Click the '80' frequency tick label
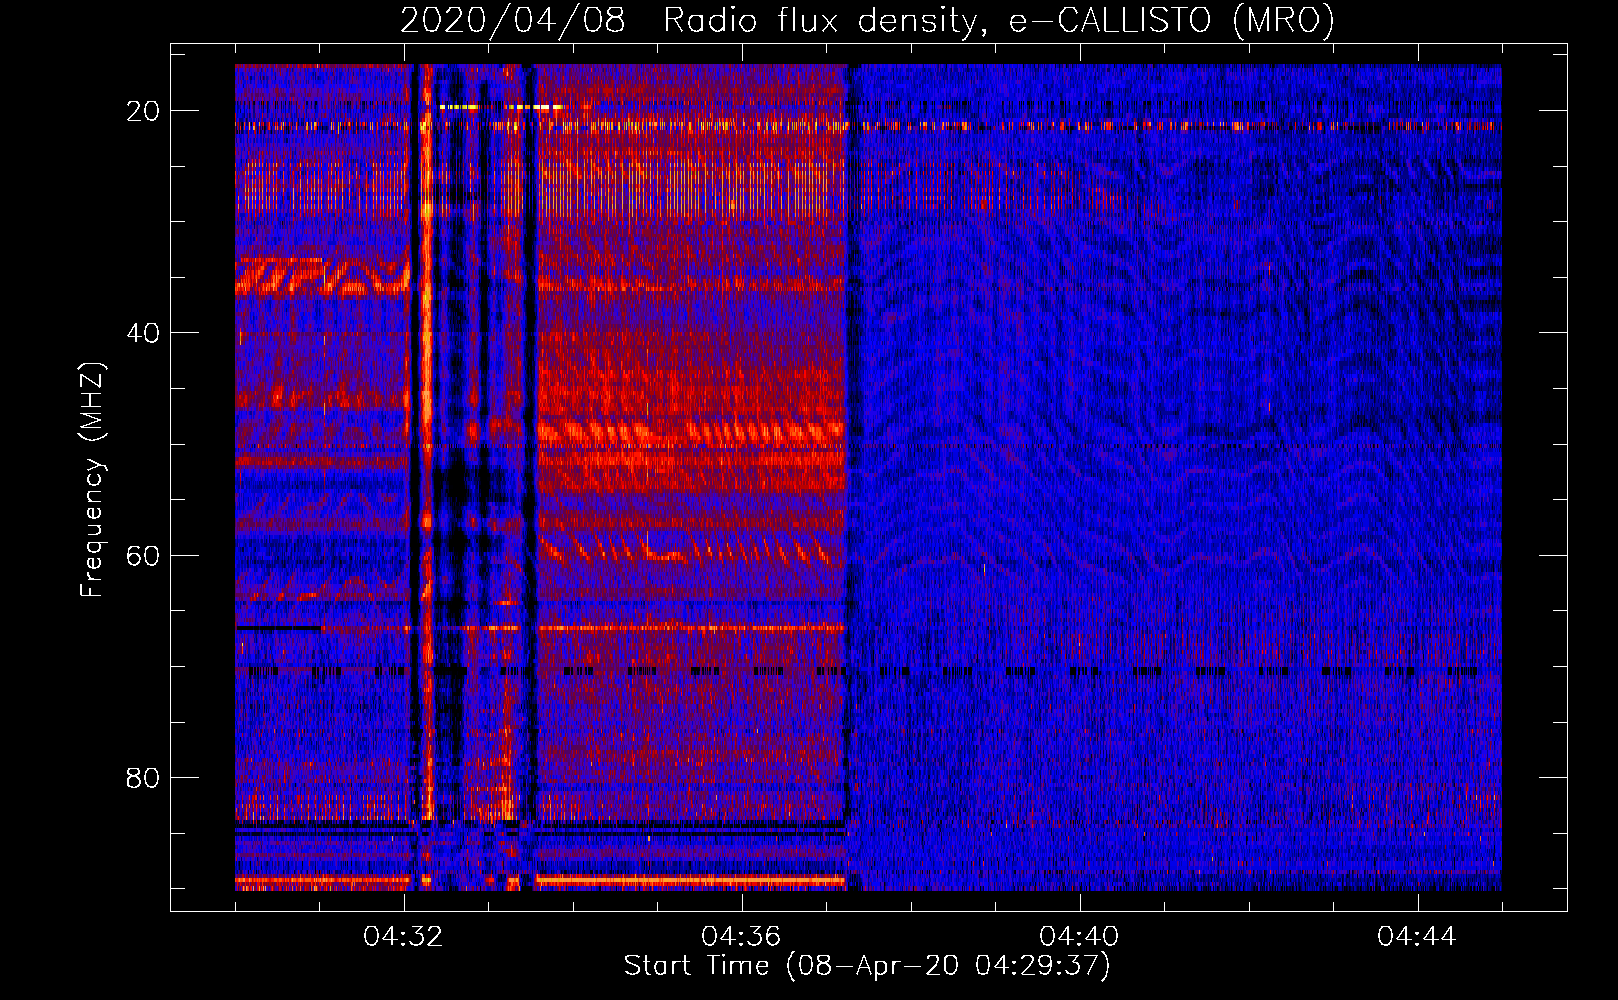 (x=143, y=777)
